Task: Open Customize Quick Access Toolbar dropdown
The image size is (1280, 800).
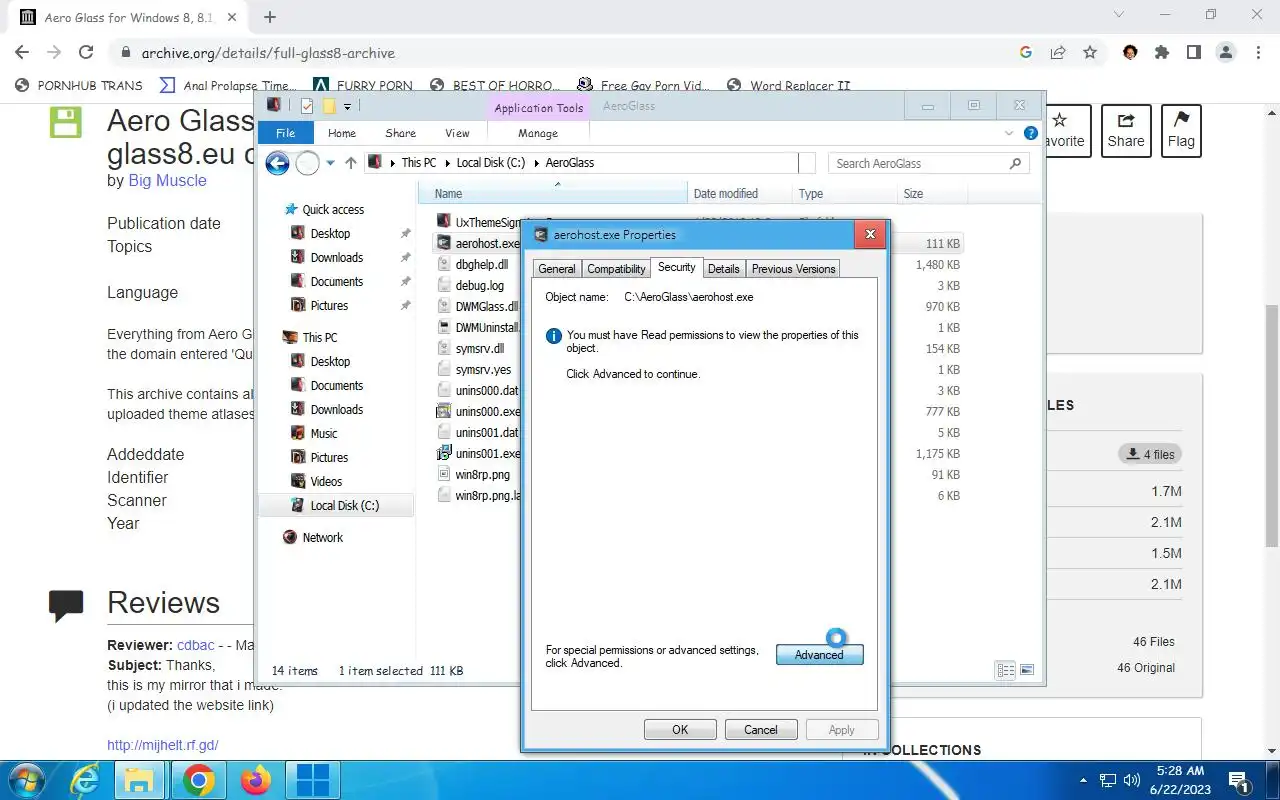Action: (347, 106)
